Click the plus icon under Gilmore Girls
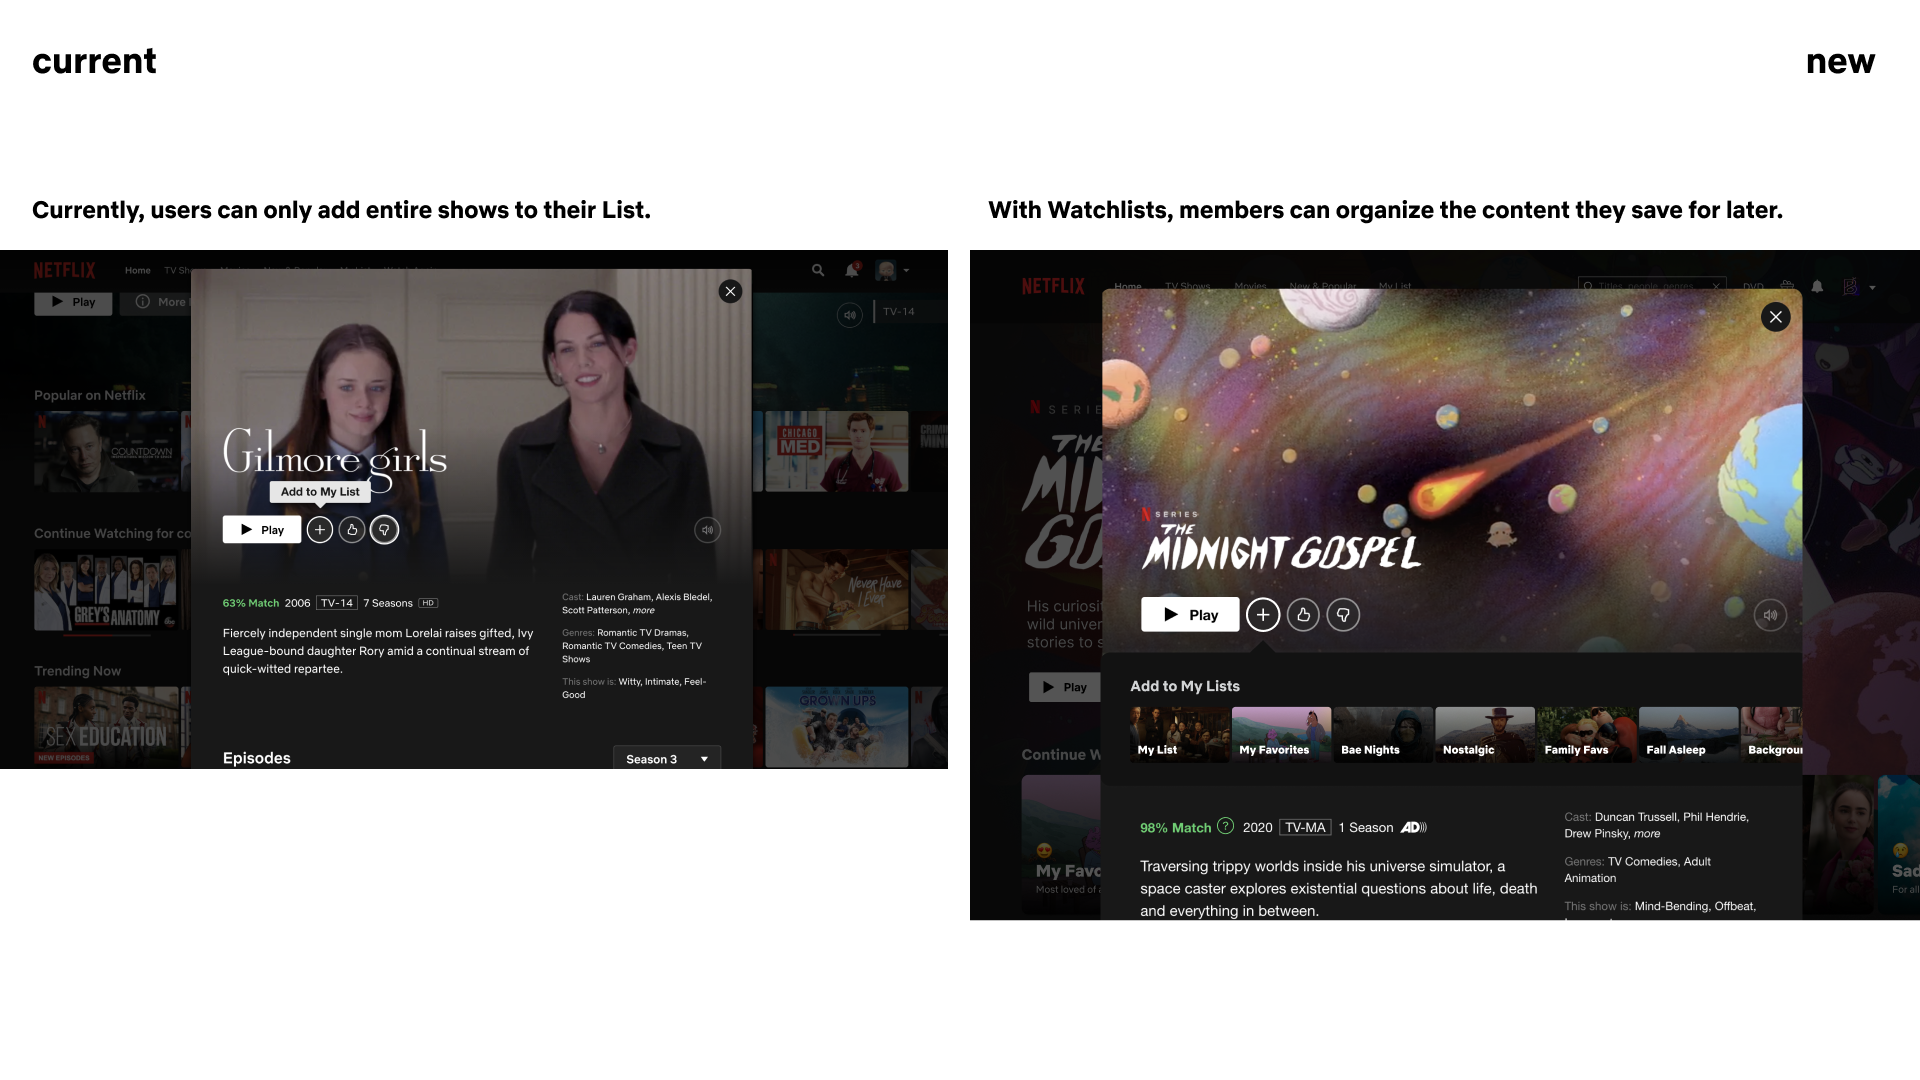Image resolution: width=1920 pixels, height=1080 pixels. coord(319,530)
